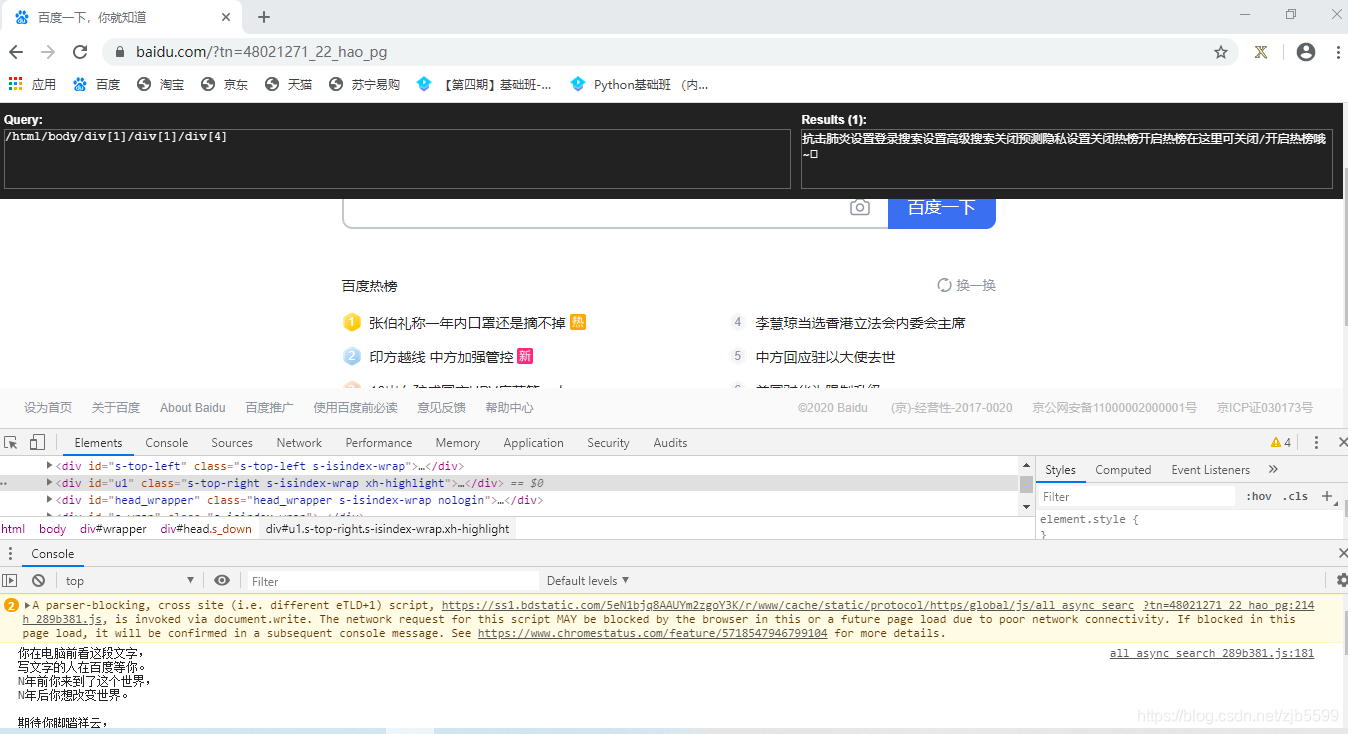Open the 百度 bookmark

pos(97,85)
